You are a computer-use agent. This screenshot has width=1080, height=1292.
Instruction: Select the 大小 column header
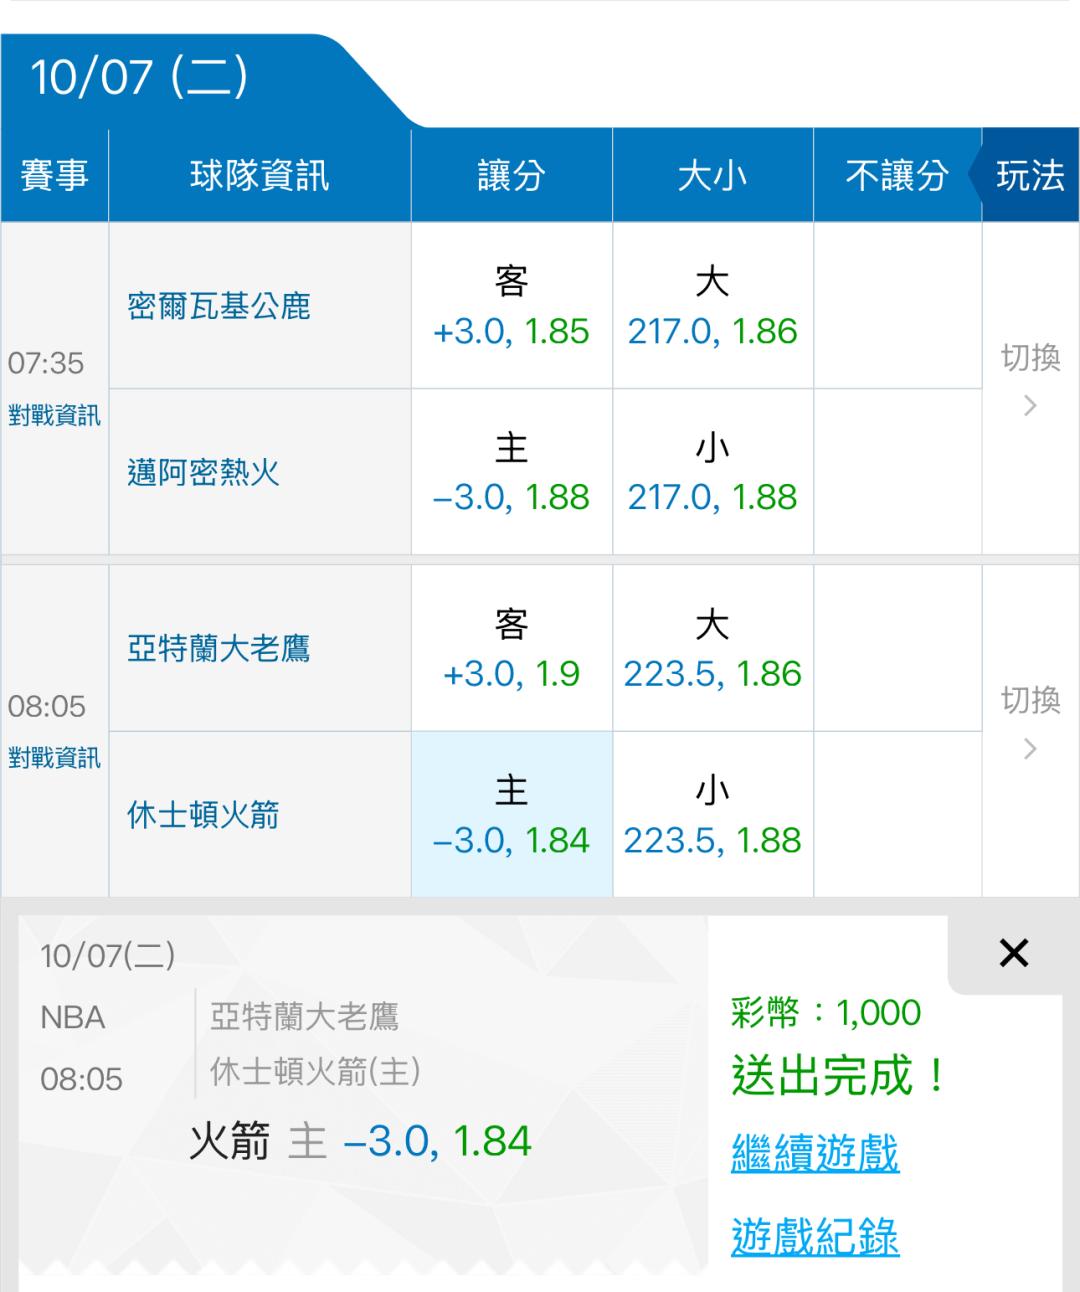click(x=712, y=176)
